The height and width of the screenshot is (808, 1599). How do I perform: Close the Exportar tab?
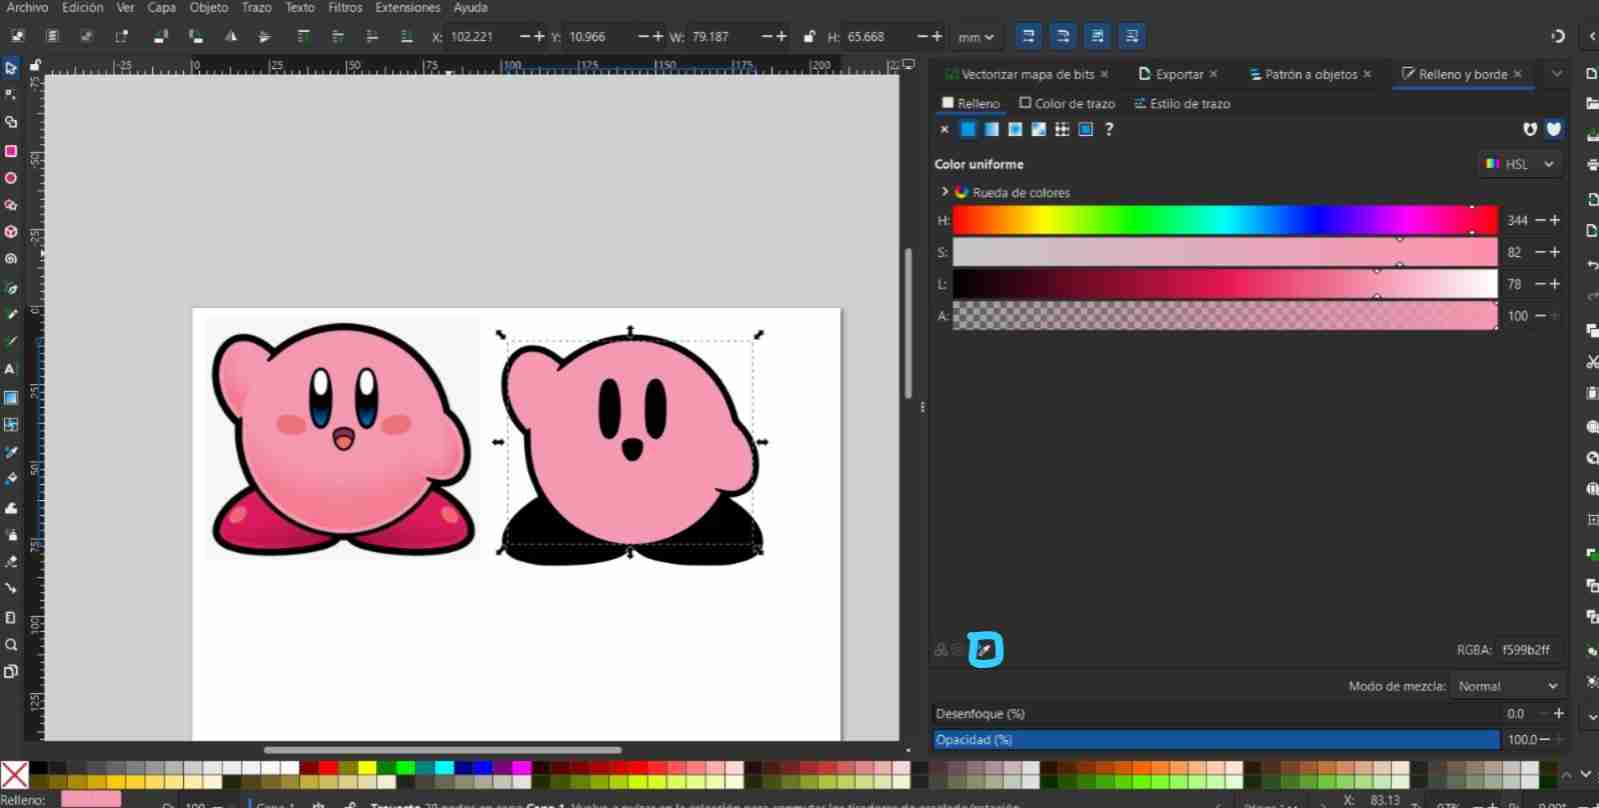point(1213,74)
